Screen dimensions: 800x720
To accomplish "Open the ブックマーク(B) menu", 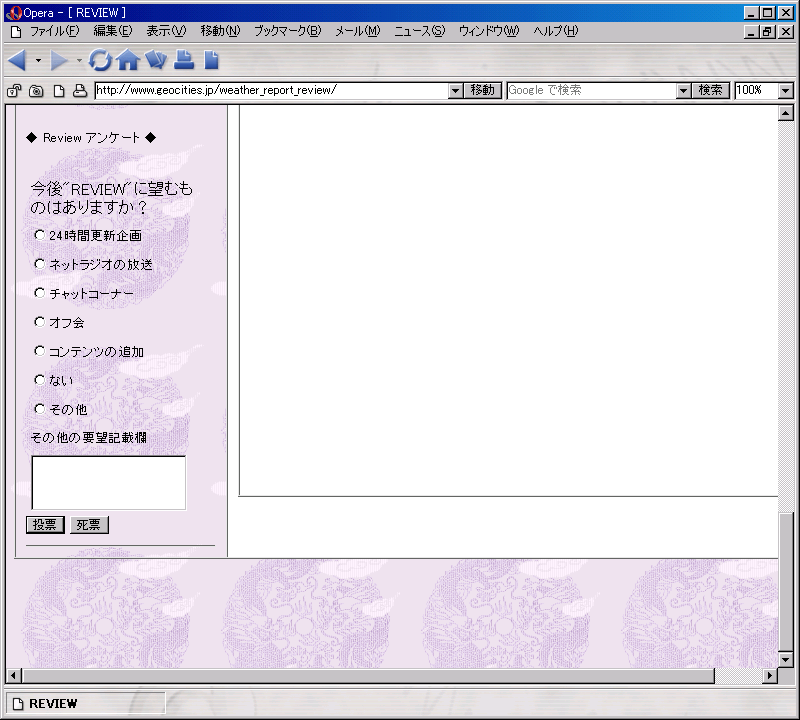I will tap(288, 31).
